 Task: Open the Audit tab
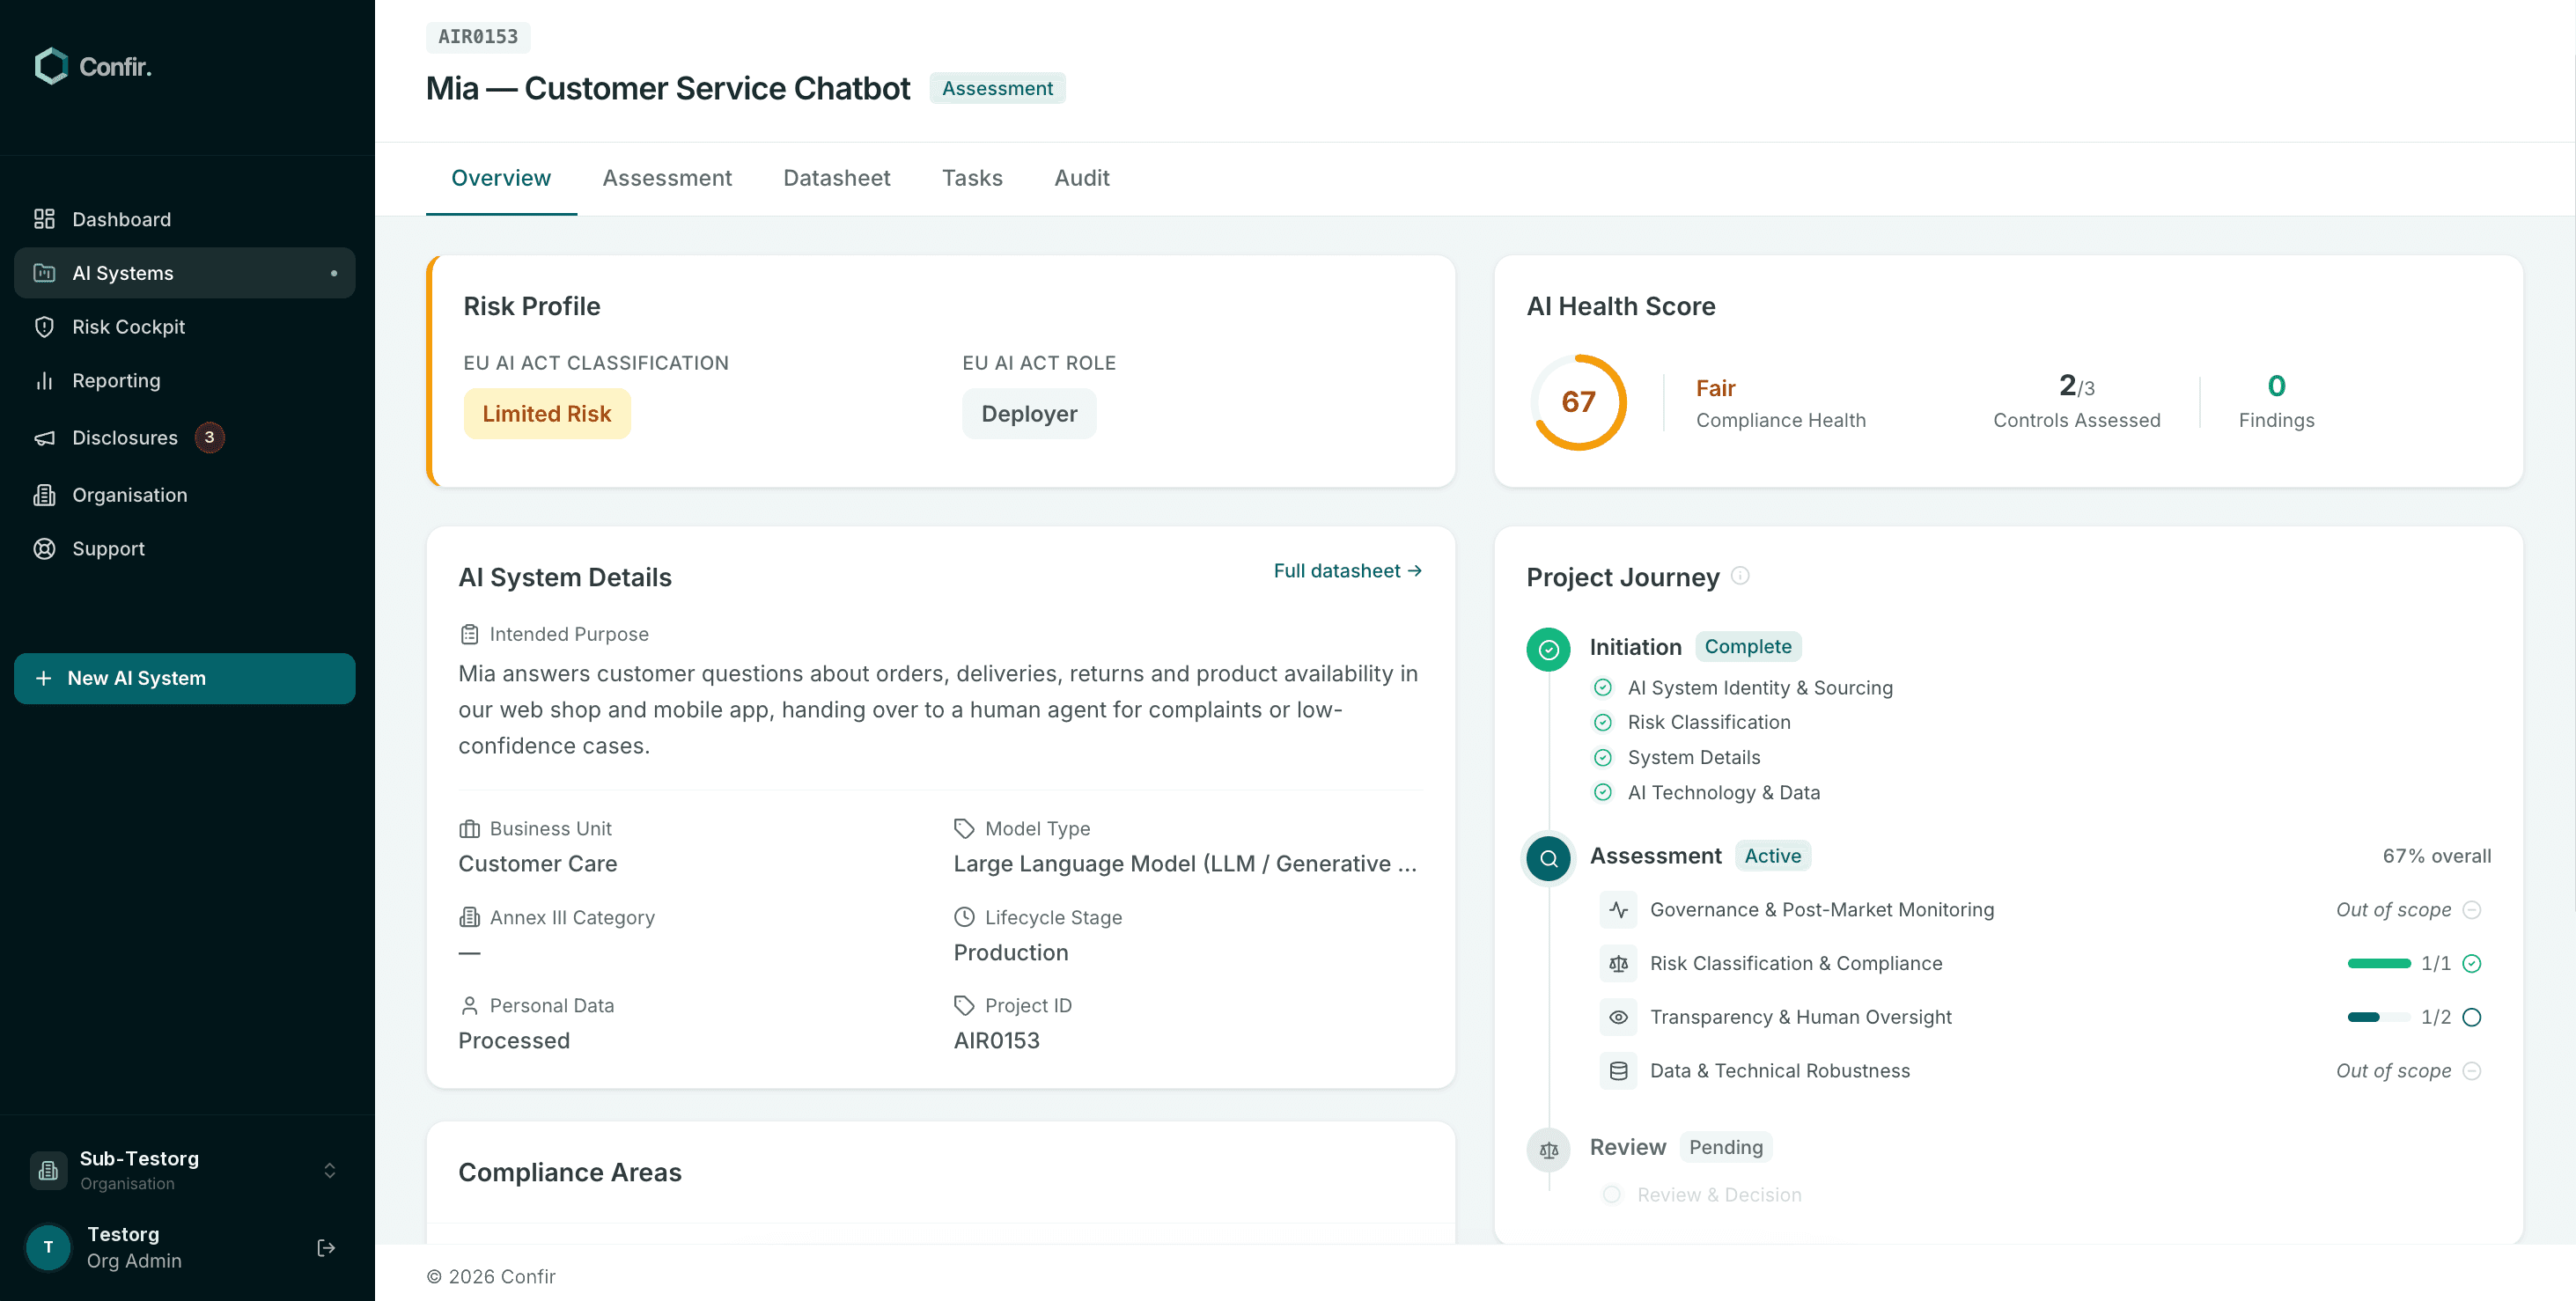click(1082, 178)
